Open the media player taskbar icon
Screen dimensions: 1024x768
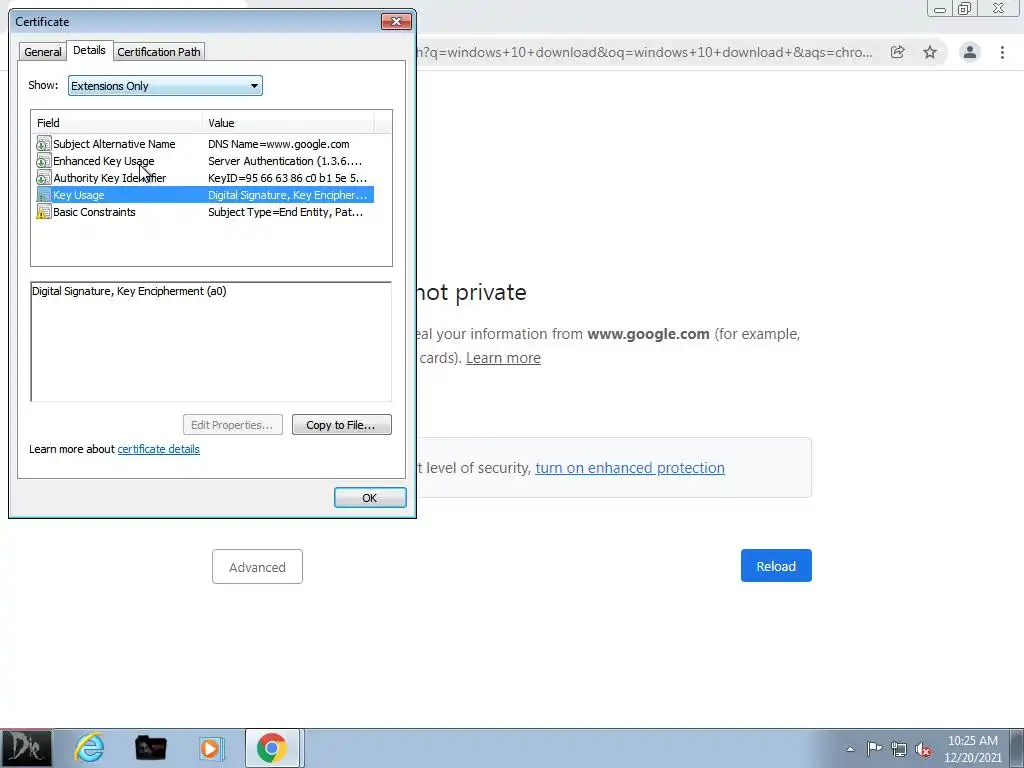tap(211, 748)
